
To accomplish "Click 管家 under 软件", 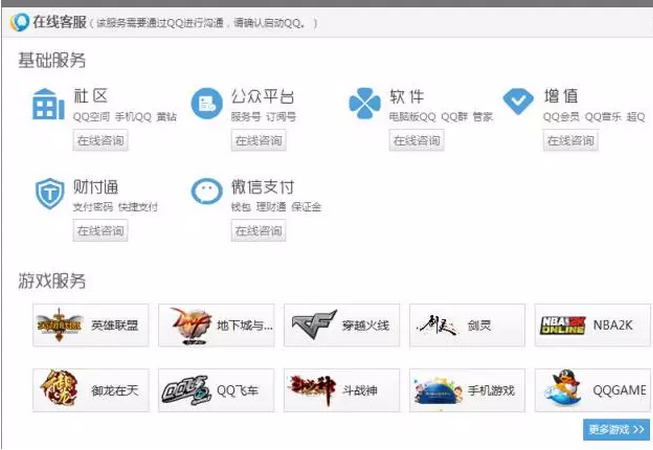I will (x=483, y=117).
